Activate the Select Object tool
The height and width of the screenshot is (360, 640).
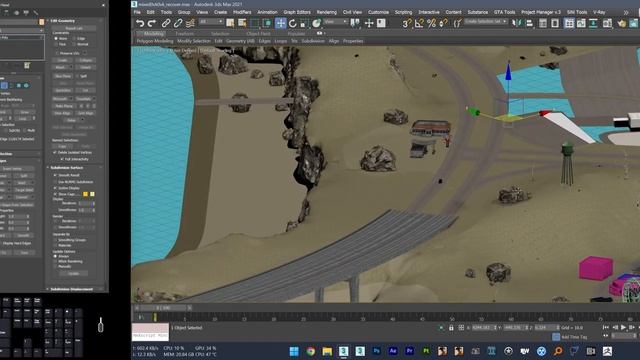click(230, 23)
